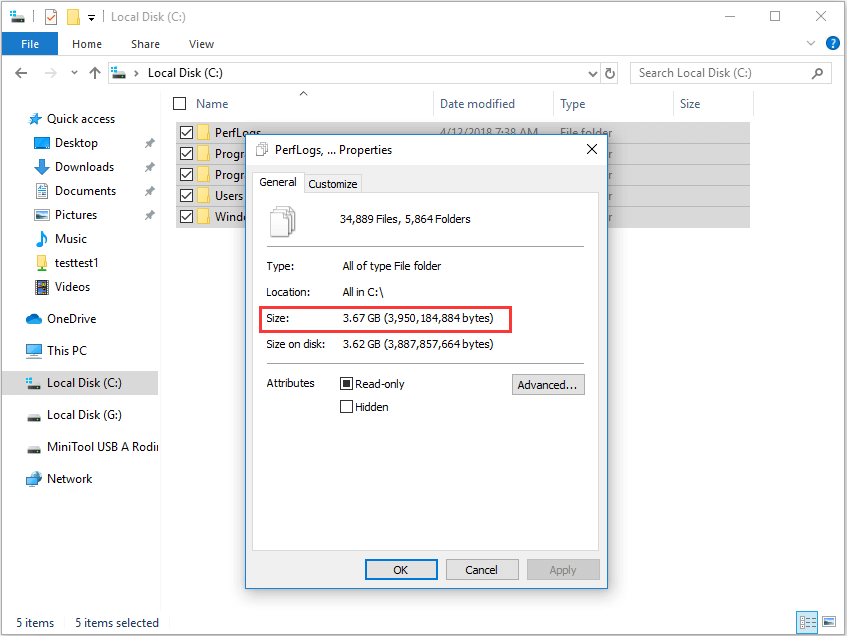Open Documents in Quick access

pyautogui.click(x=85, y=191)
